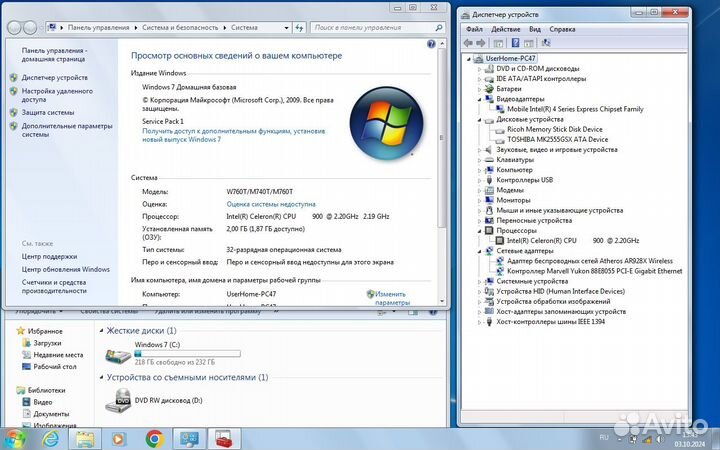Select Atheros AR928X Wireless adapter
The height and width of the screenshot is (450, 720).
590,260
